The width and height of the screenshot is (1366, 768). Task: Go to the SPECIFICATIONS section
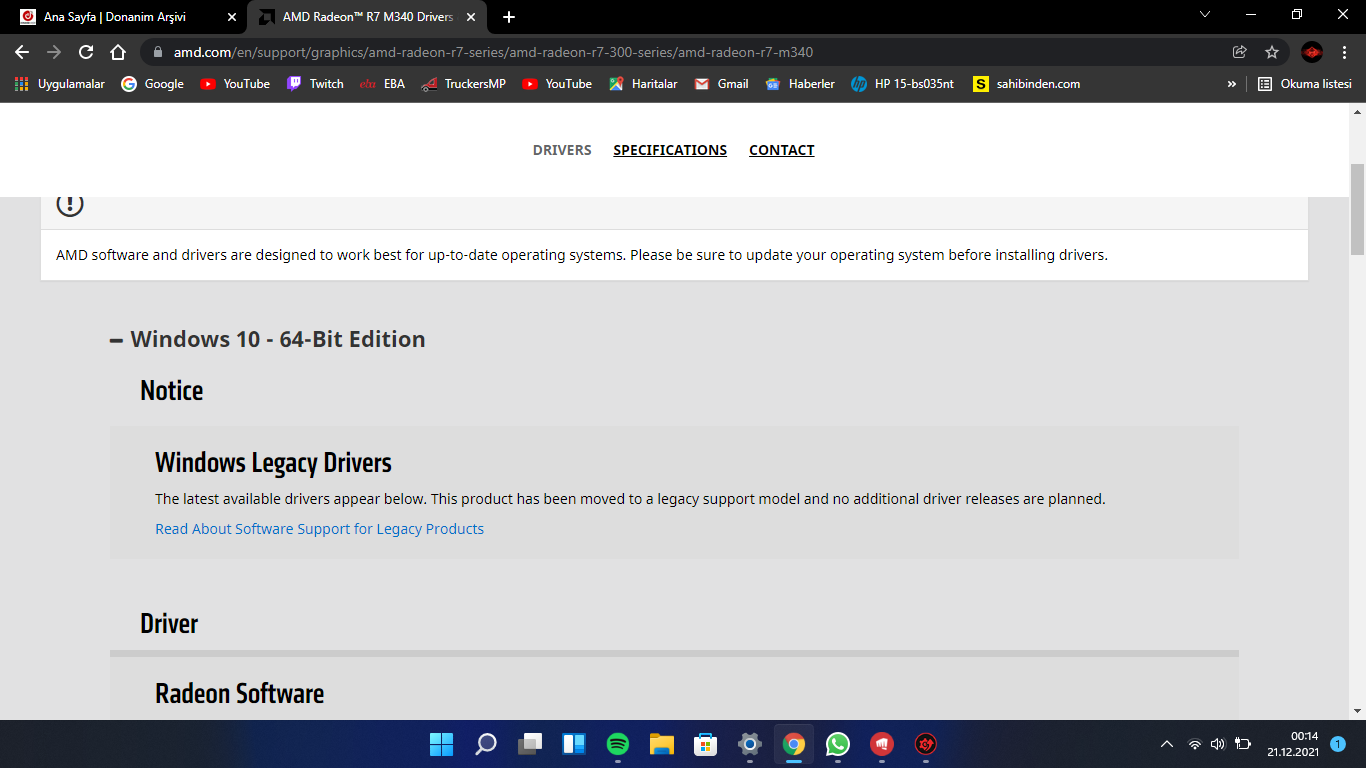[x=670, y=150]
